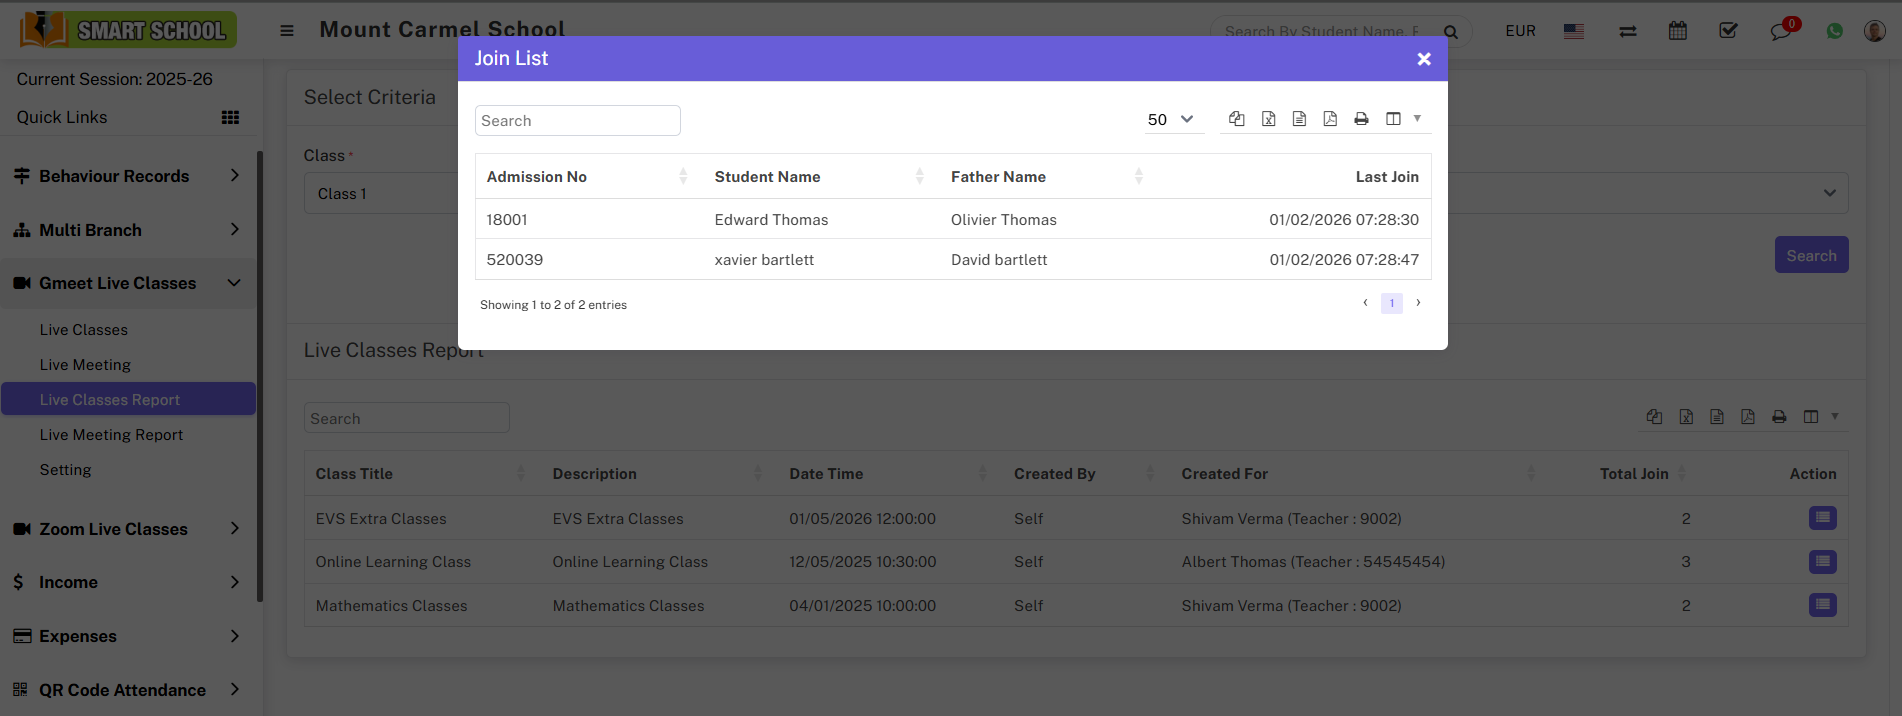Screen dimensions: 1902x716
Task: View join list for Mathematics Classes
Action: tap(1823, 605)
